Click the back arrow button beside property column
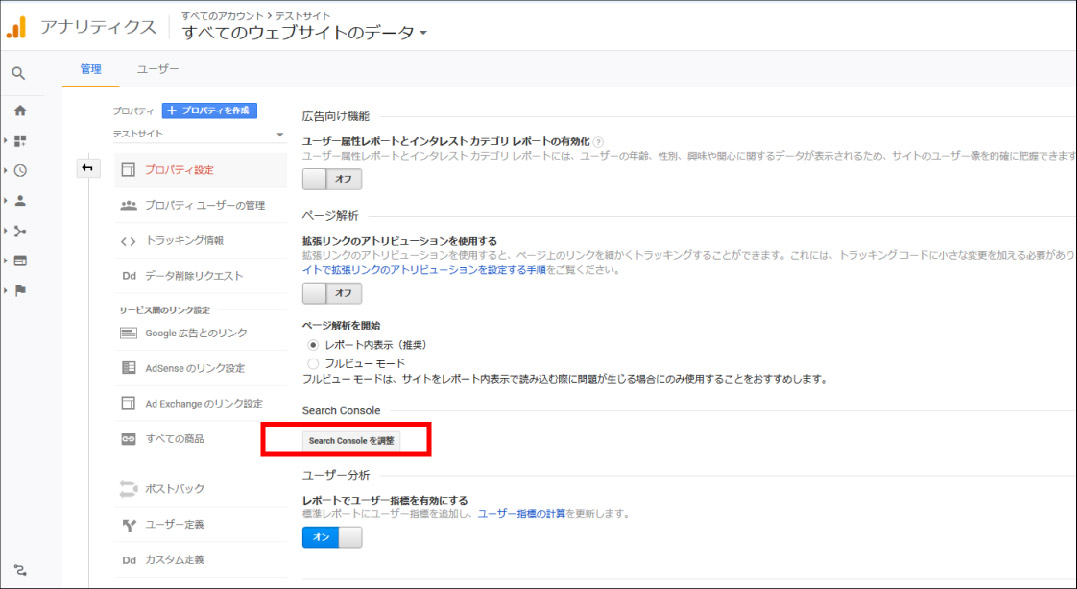 [87, 168]
